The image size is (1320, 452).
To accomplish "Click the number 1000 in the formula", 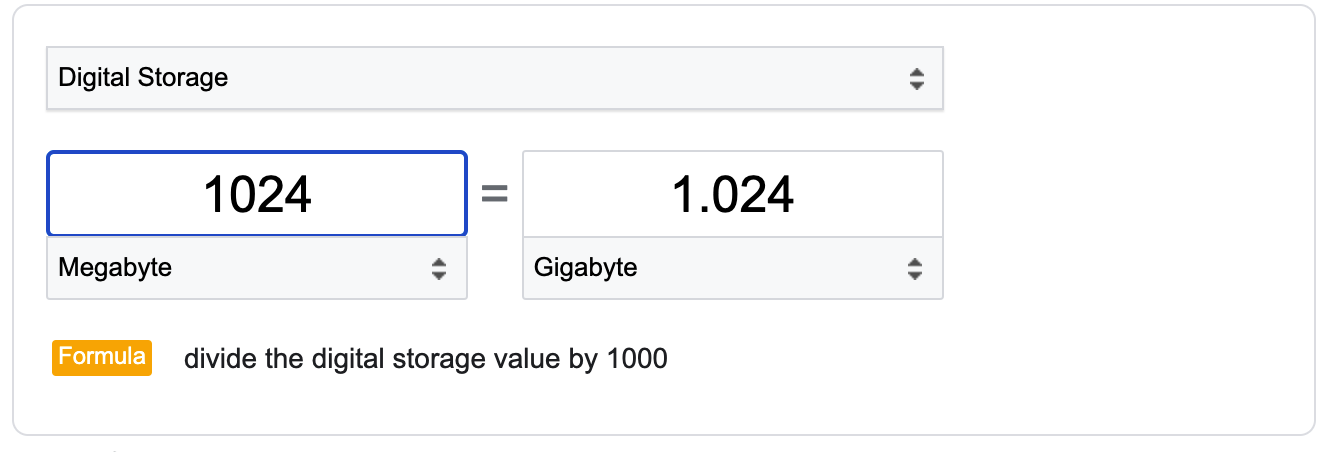I will tap(637, 358).
